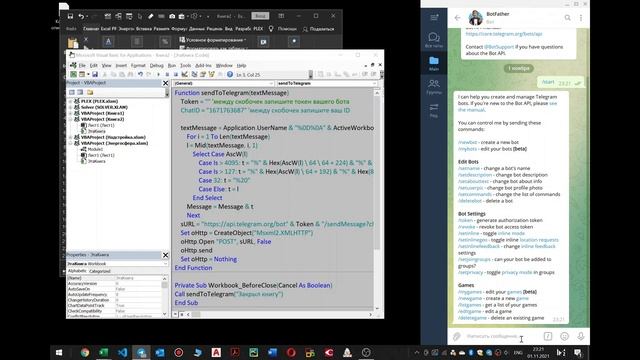This screenshot has width=640, height=360.
Task: Click the /token command link in Telegram
Action: pos(465,220)
